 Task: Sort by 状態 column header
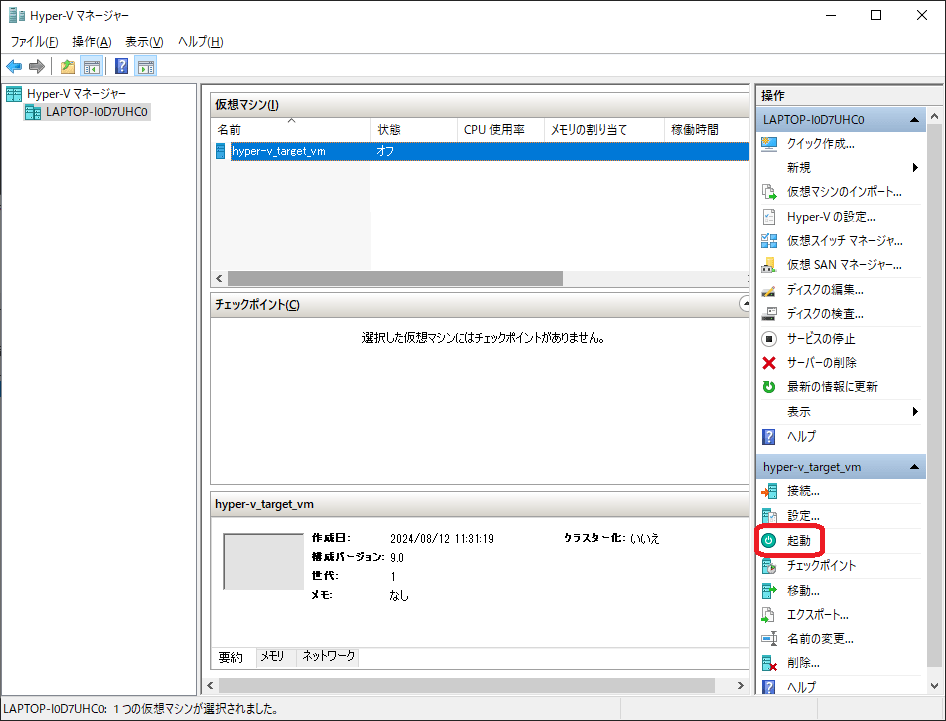[414, 130]
